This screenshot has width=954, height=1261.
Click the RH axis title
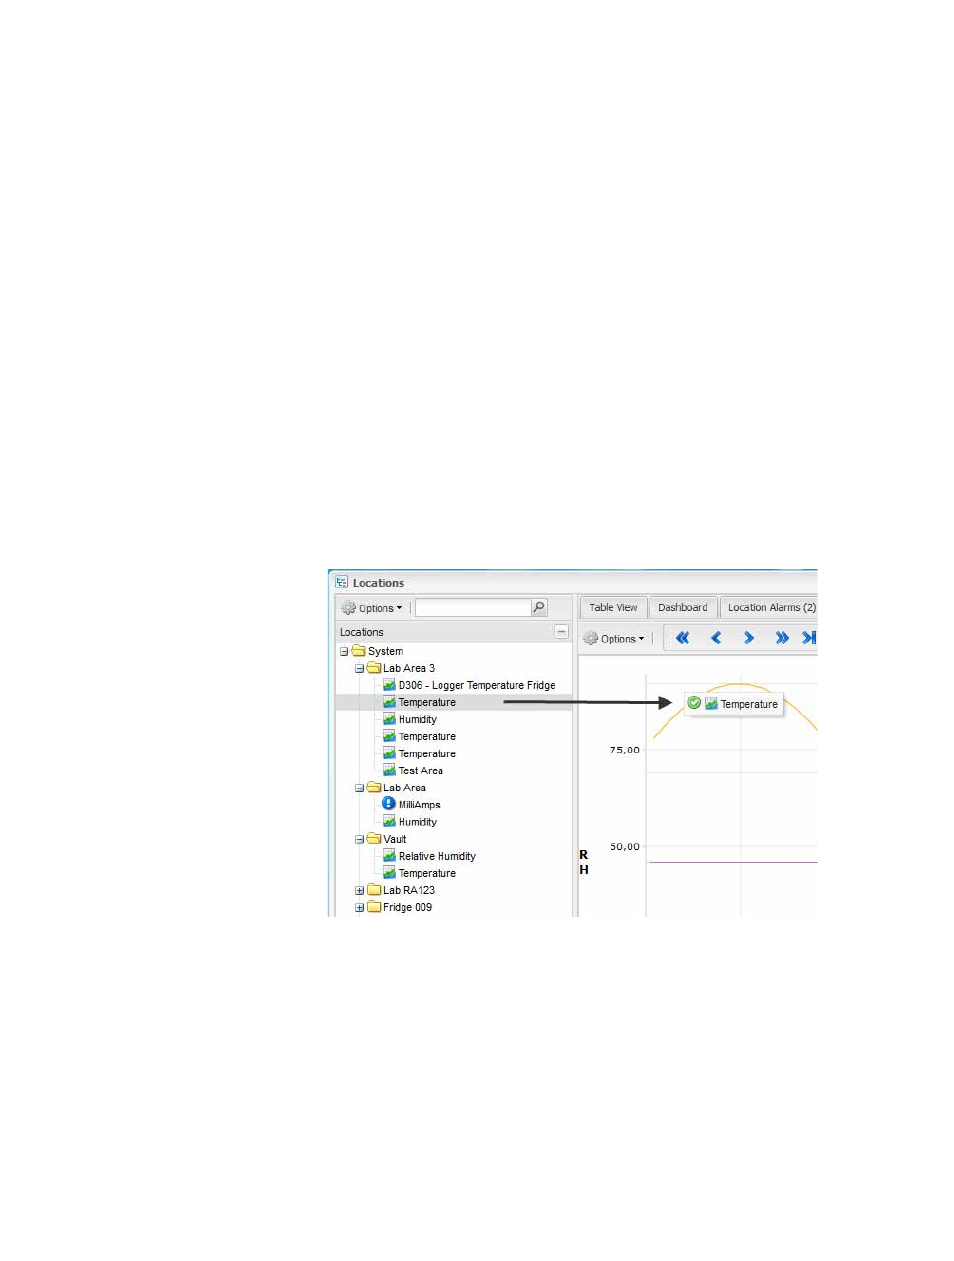[x=584, y=862]
